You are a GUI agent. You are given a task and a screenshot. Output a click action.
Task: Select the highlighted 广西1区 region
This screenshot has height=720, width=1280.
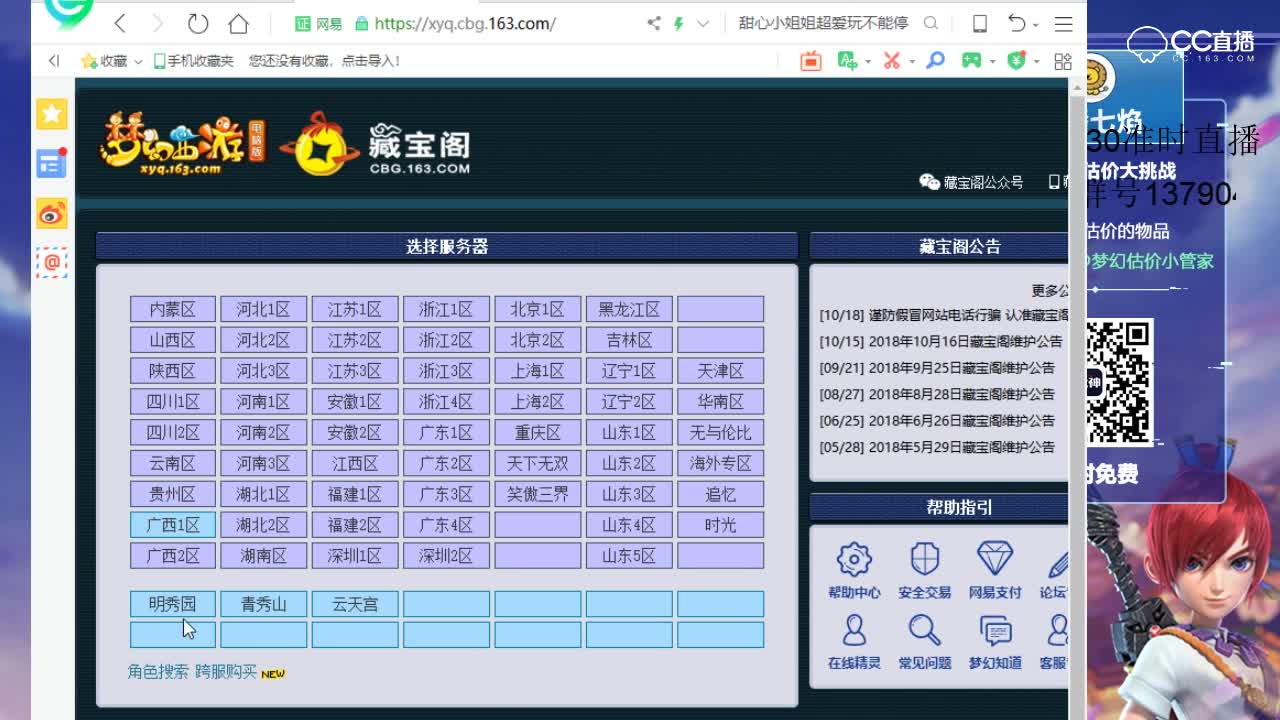(173, 525)
